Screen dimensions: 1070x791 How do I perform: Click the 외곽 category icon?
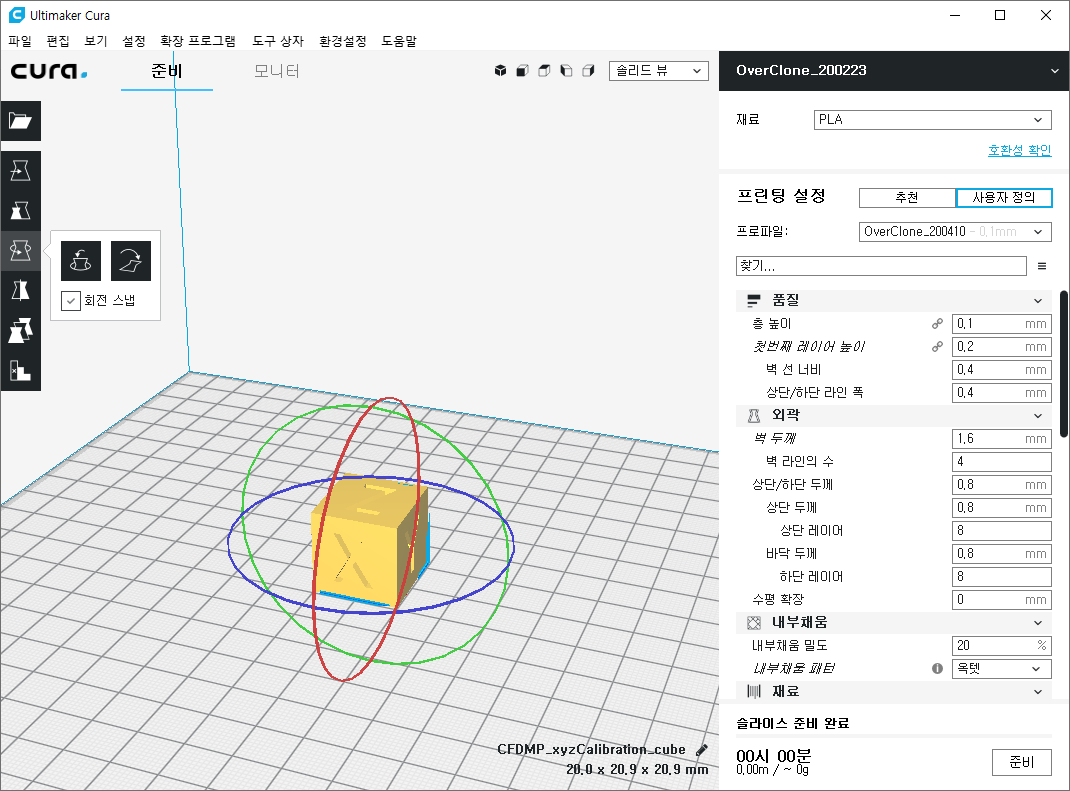(753, 416)
